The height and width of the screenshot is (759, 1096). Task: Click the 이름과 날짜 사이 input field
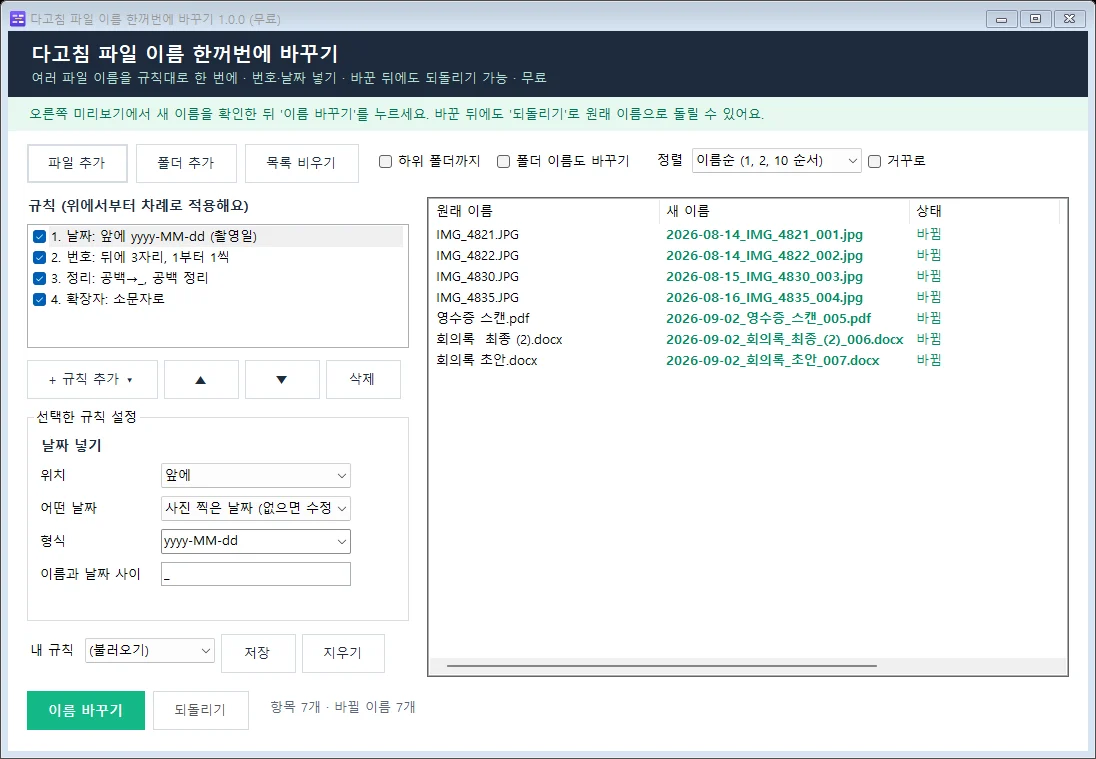(x=256, y=574)
